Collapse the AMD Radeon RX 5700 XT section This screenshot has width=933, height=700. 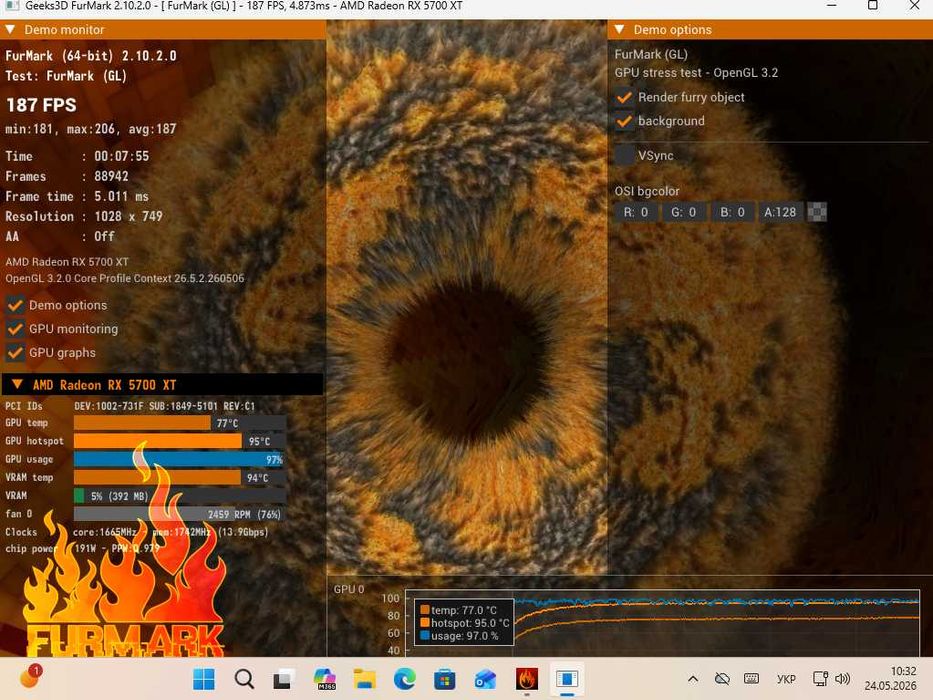coord(17,385)
